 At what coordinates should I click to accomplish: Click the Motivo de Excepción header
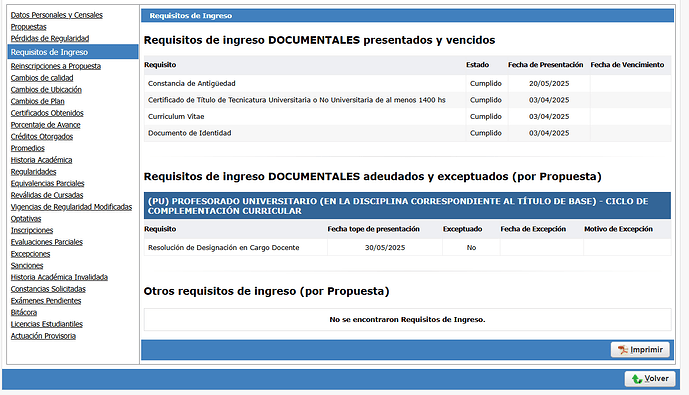pyautogui.click(x=618, y=229)
